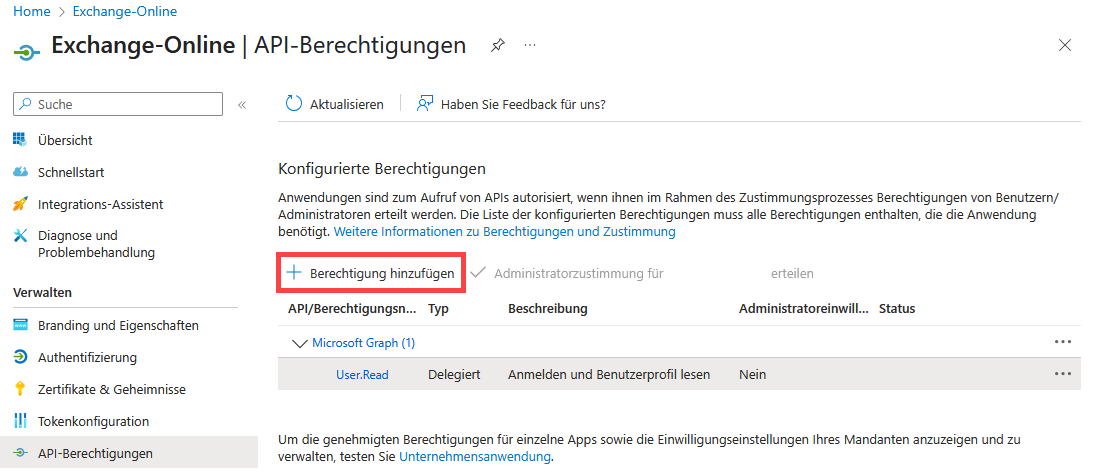The width and height of the screenshot is (1097, 475).
Task: Open Integrations-Assistent rocket item
Action: point(100,205)
